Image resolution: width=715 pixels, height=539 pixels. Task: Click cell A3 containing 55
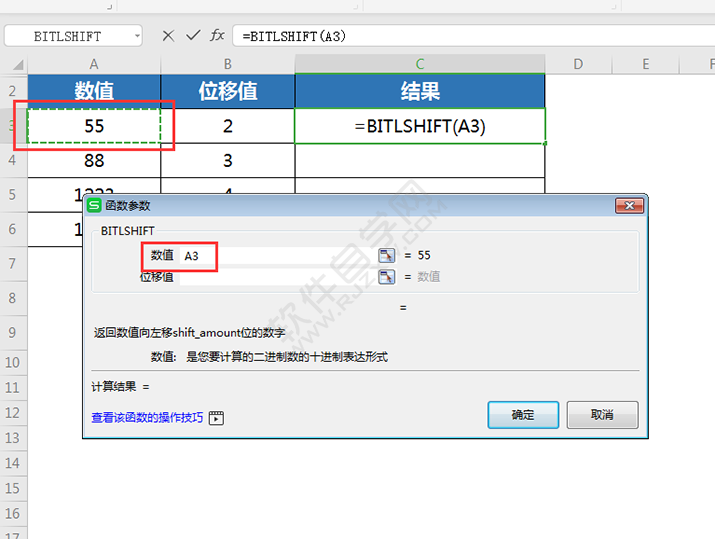94,126
